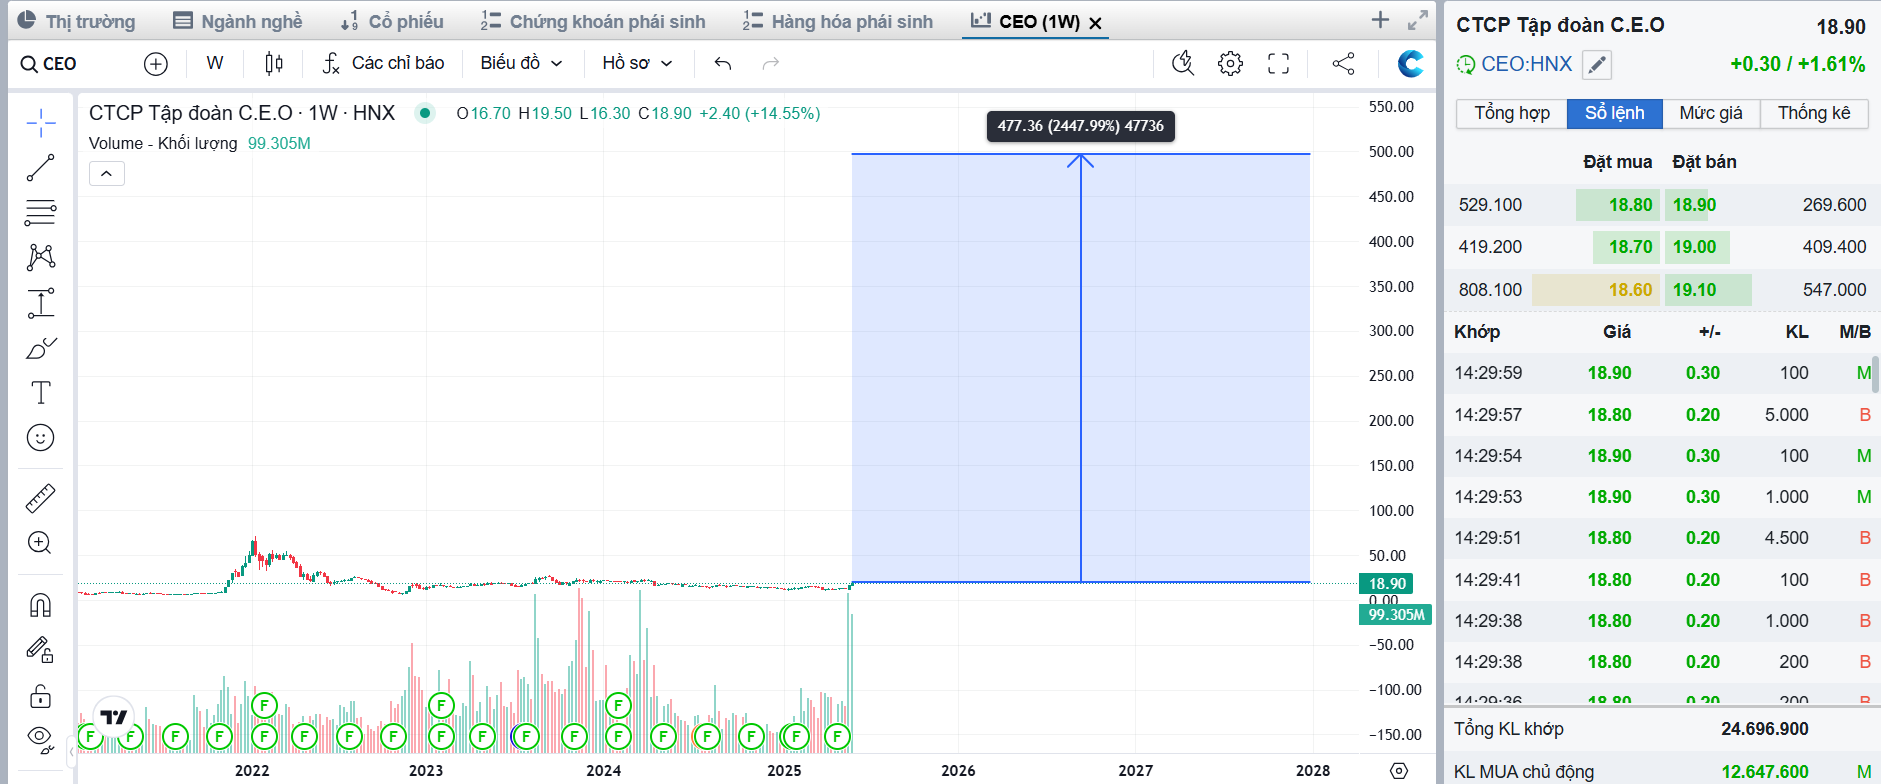Select the crosshair cursor tool
The image size is (1881, 784).
(x=41, y=124)
